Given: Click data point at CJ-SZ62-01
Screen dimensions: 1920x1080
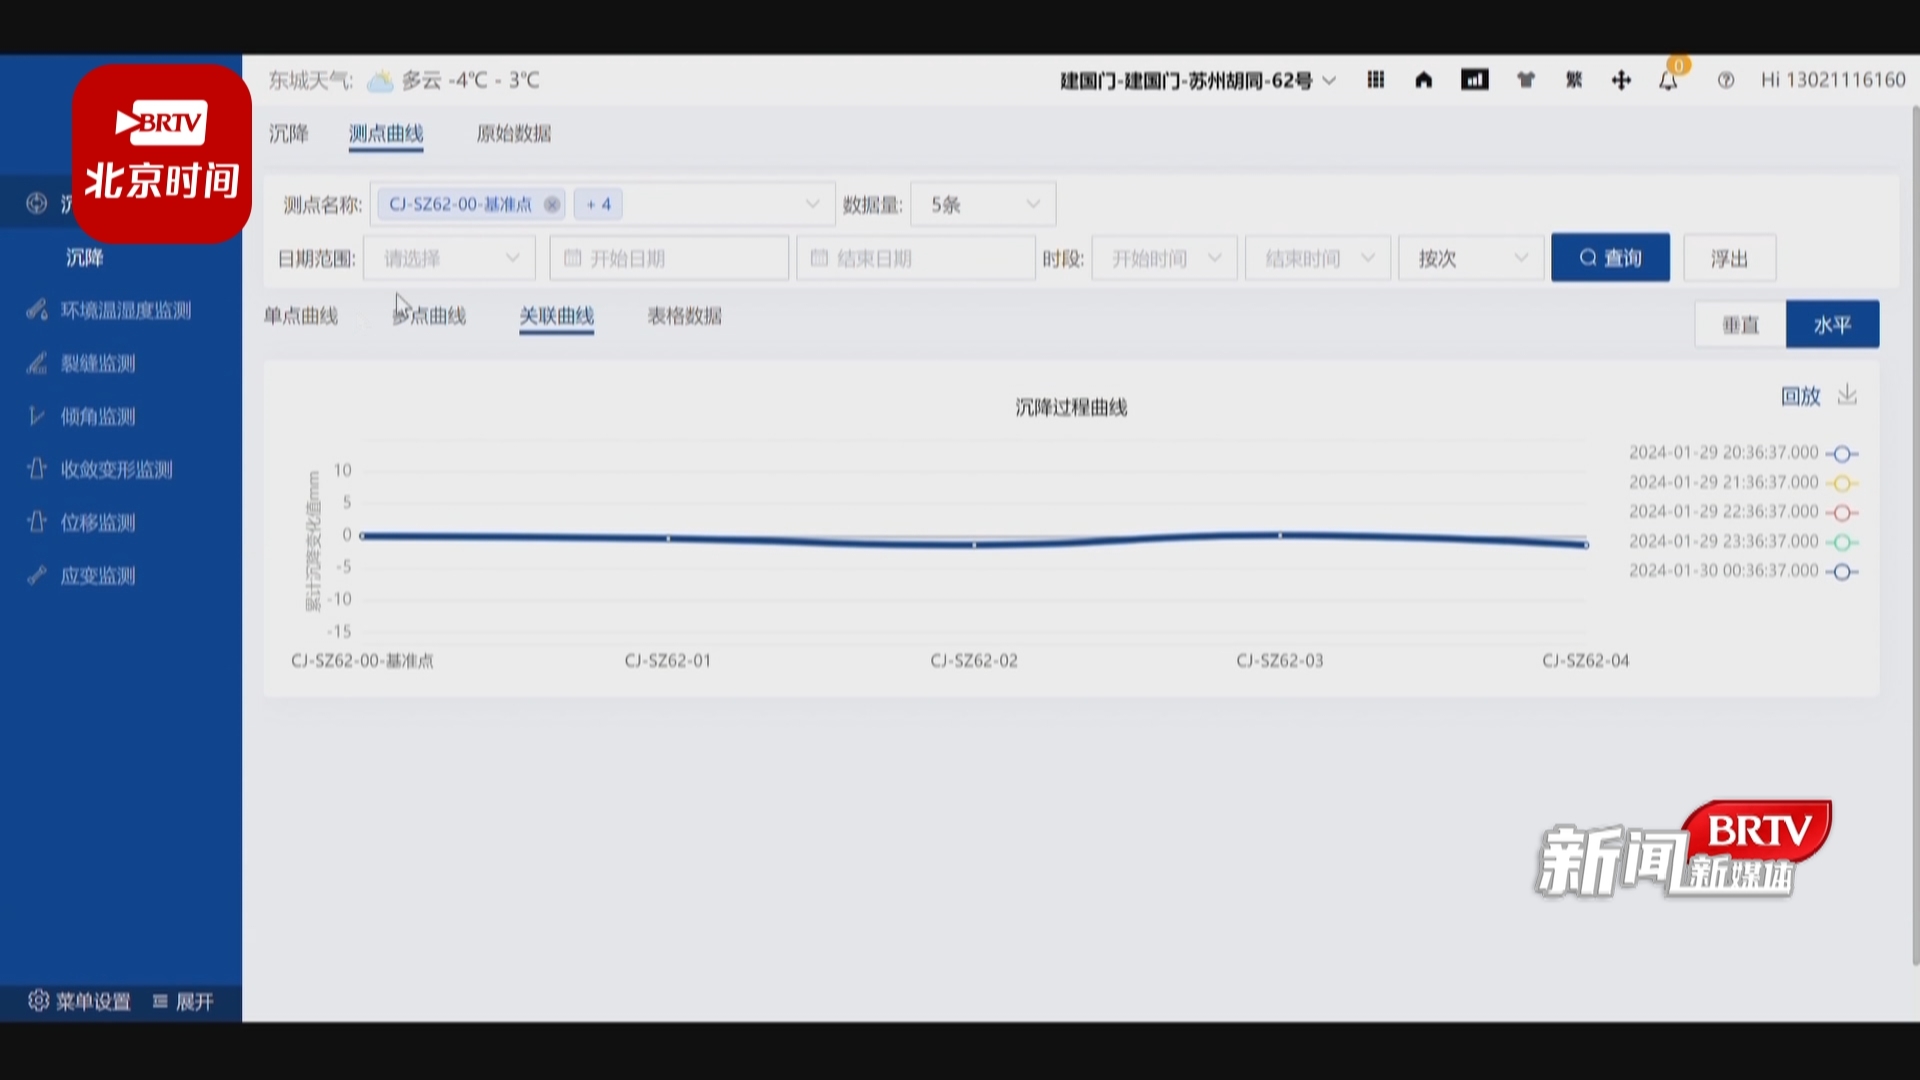Looking at the screenshot, I should (x=668, y=539).
